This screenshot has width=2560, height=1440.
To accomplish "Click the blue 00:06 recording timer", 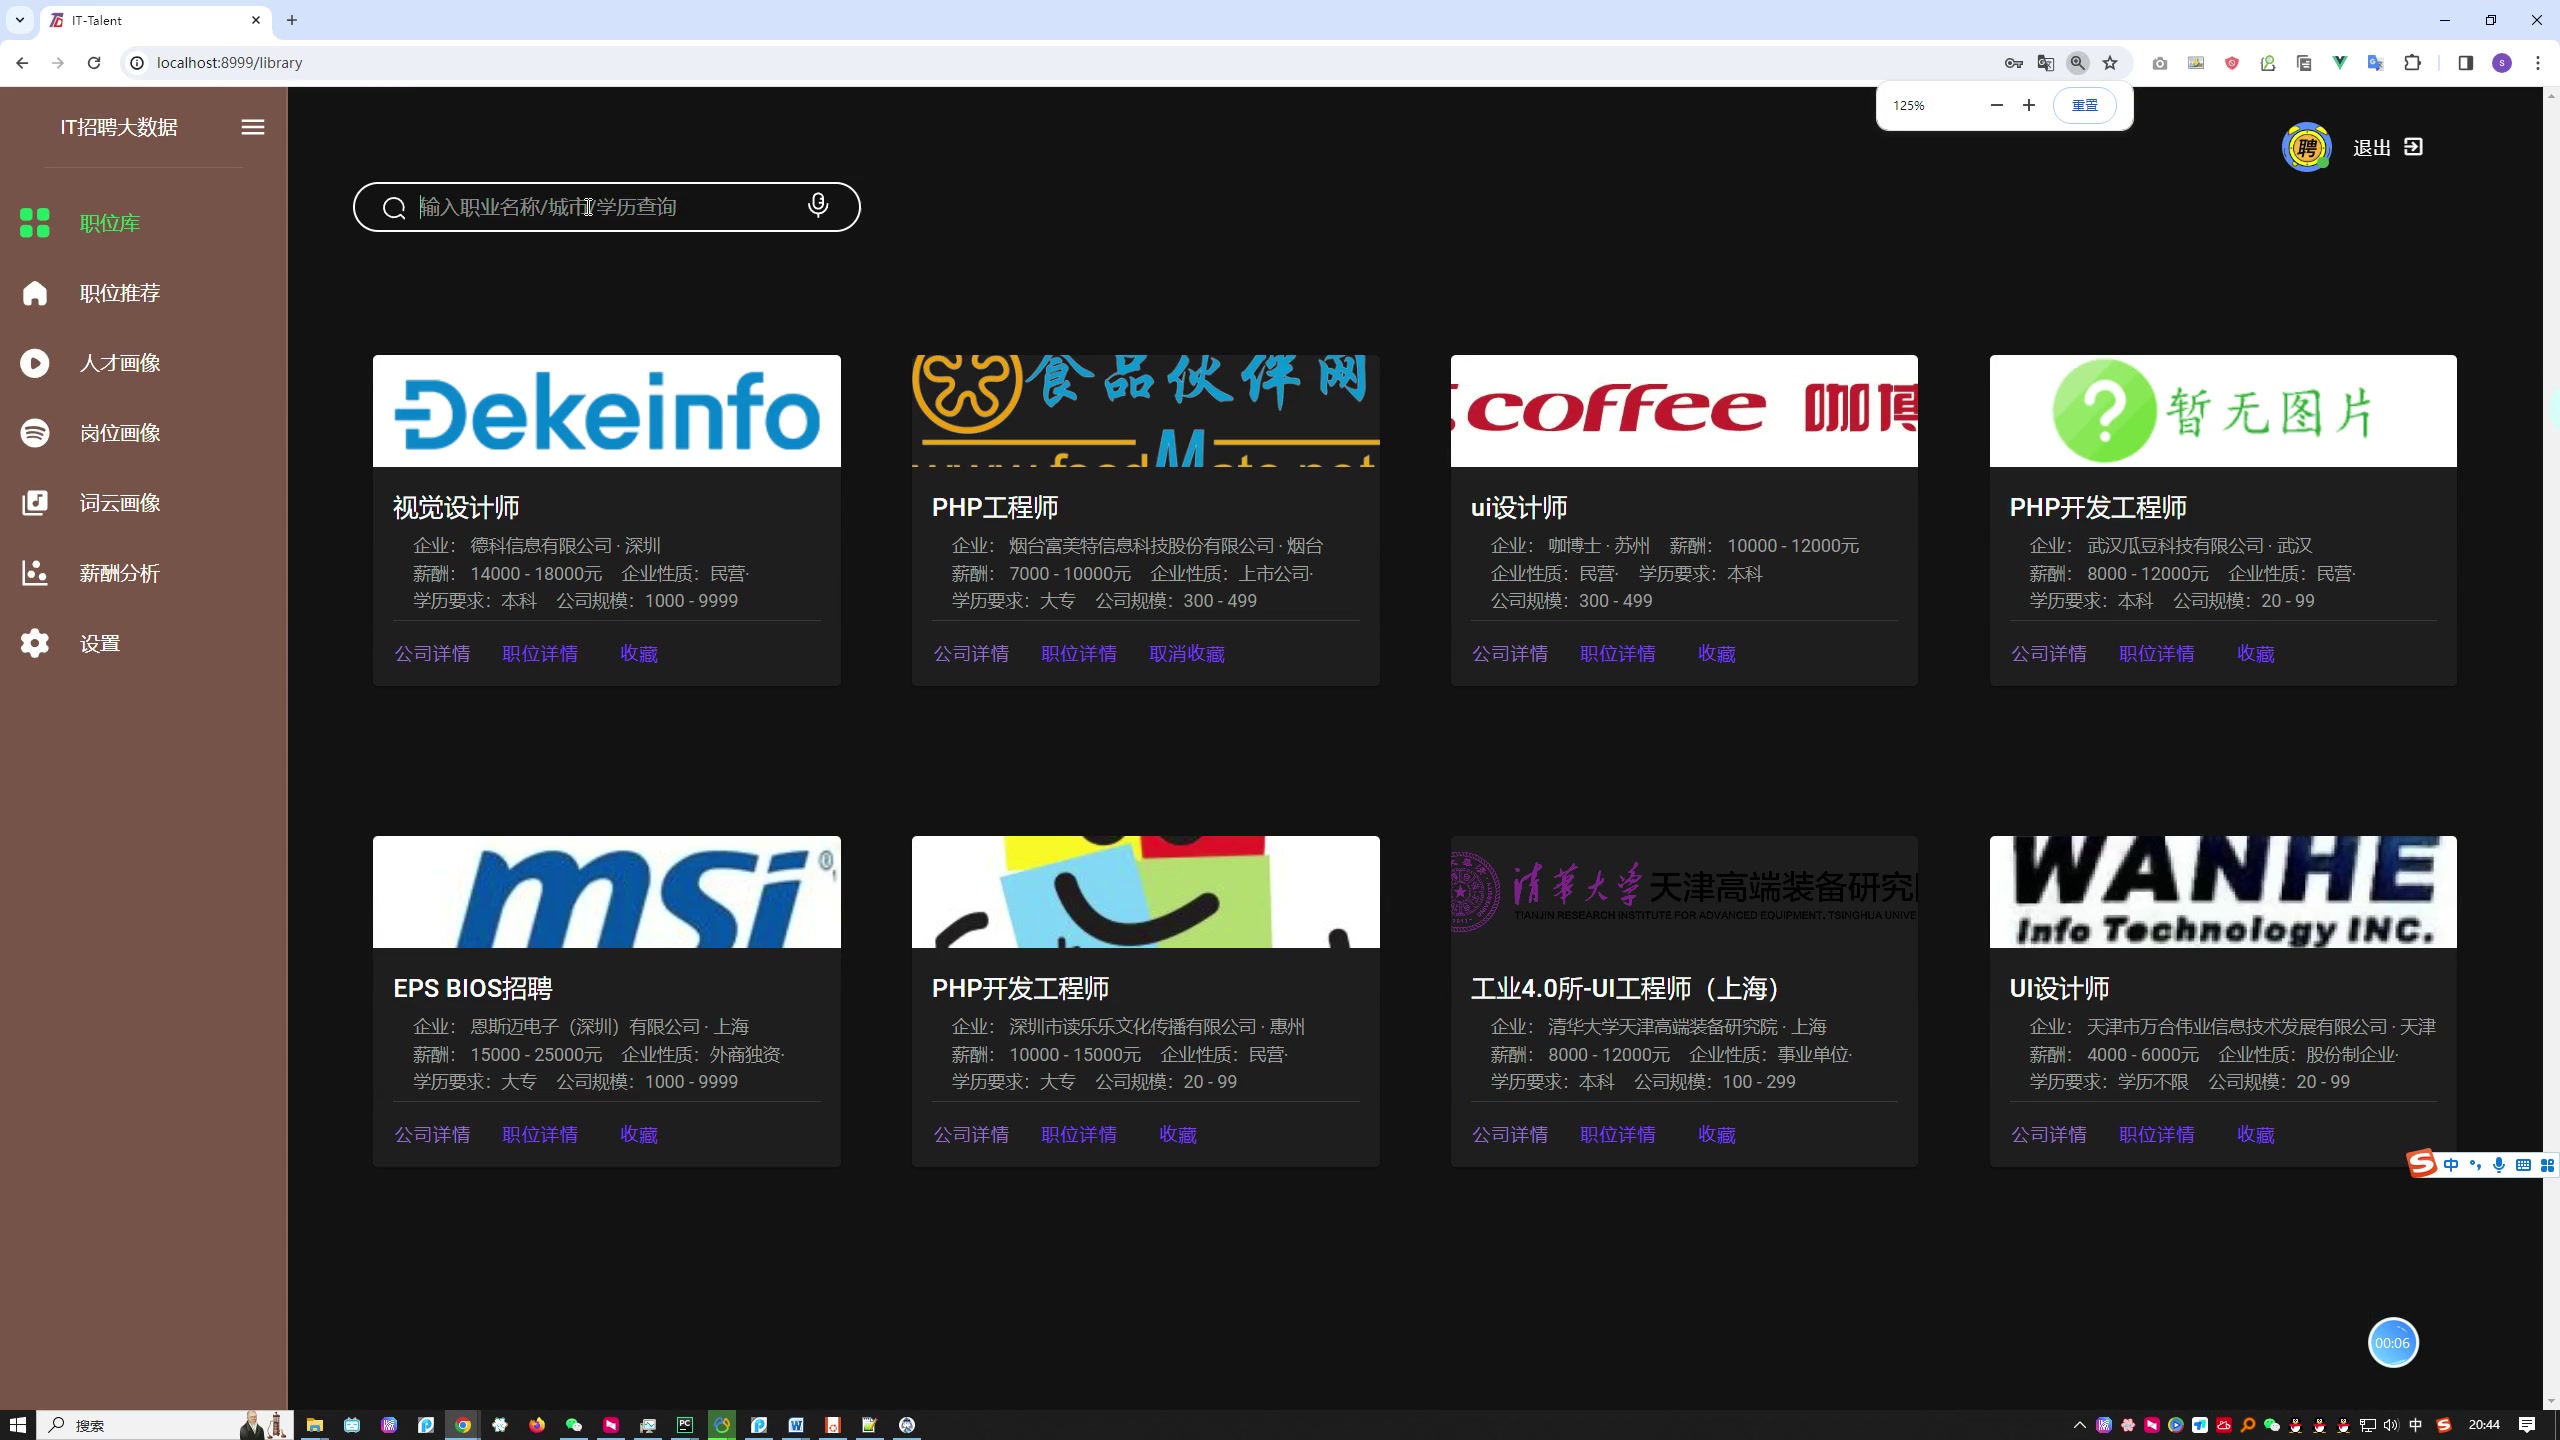I will tap(2392, 1343).
